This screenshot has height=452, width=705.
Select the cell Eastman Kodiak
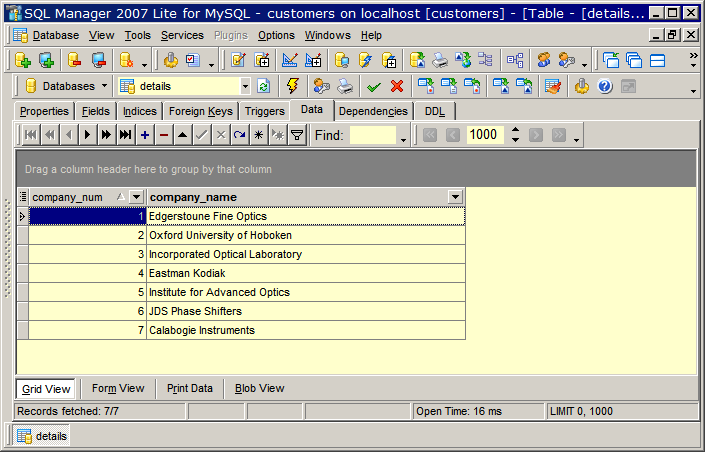pos(306,273)
